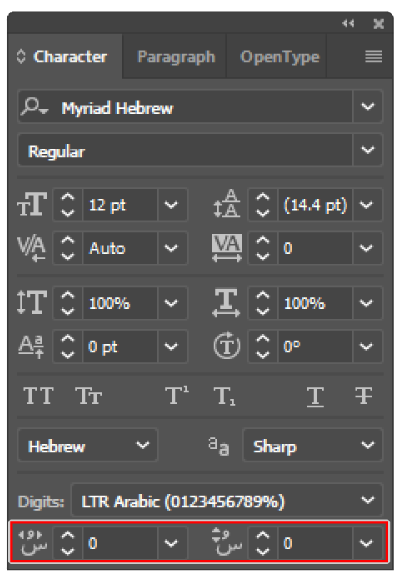Collapse panel with double-arrow icon

tap(348, 24)
